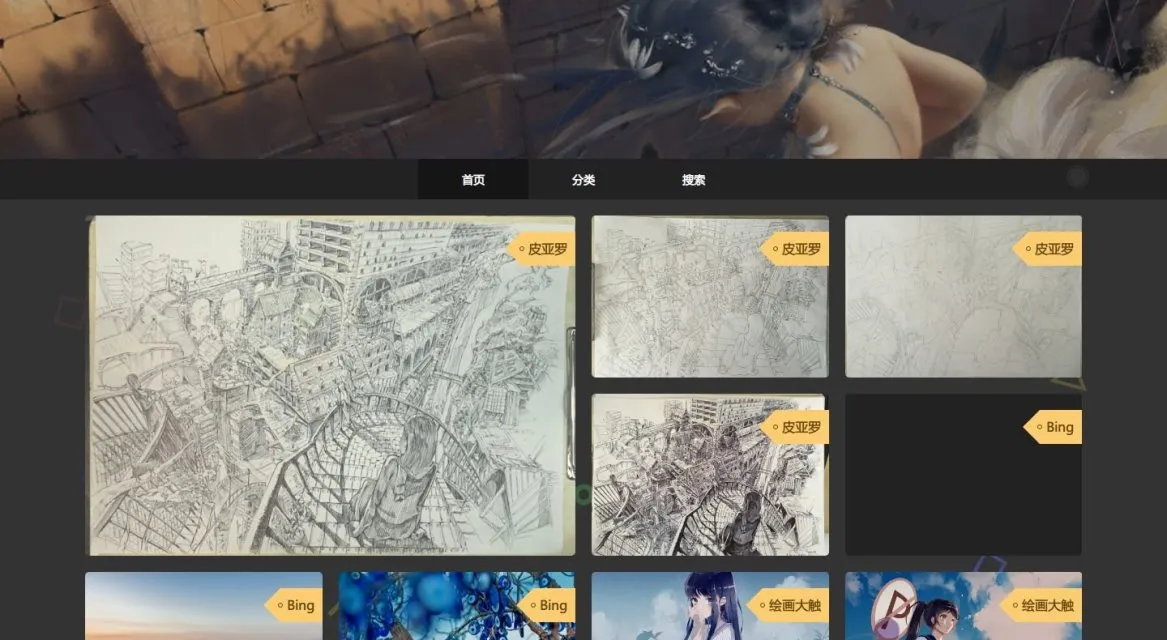Click Bing tag on the sunset sky image

click(294, 605)
